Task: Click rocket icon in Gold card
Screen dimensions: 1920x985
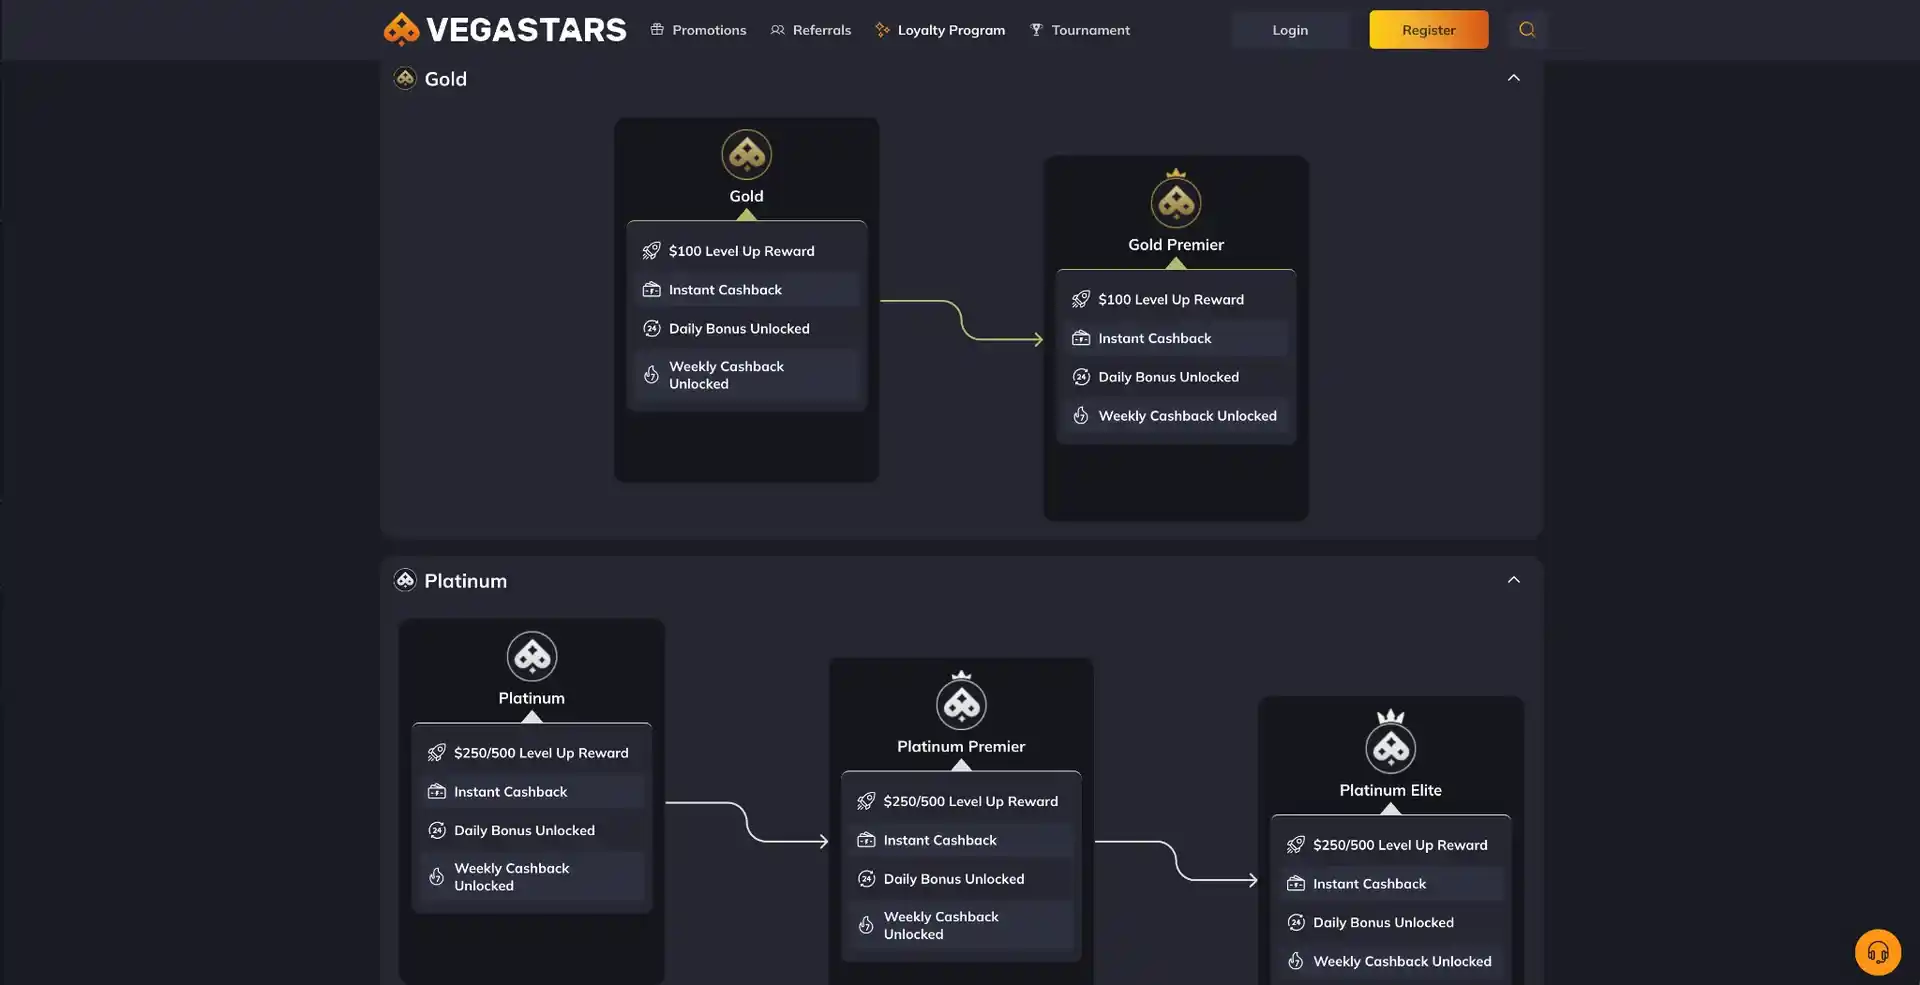Action: click(651, 251)
